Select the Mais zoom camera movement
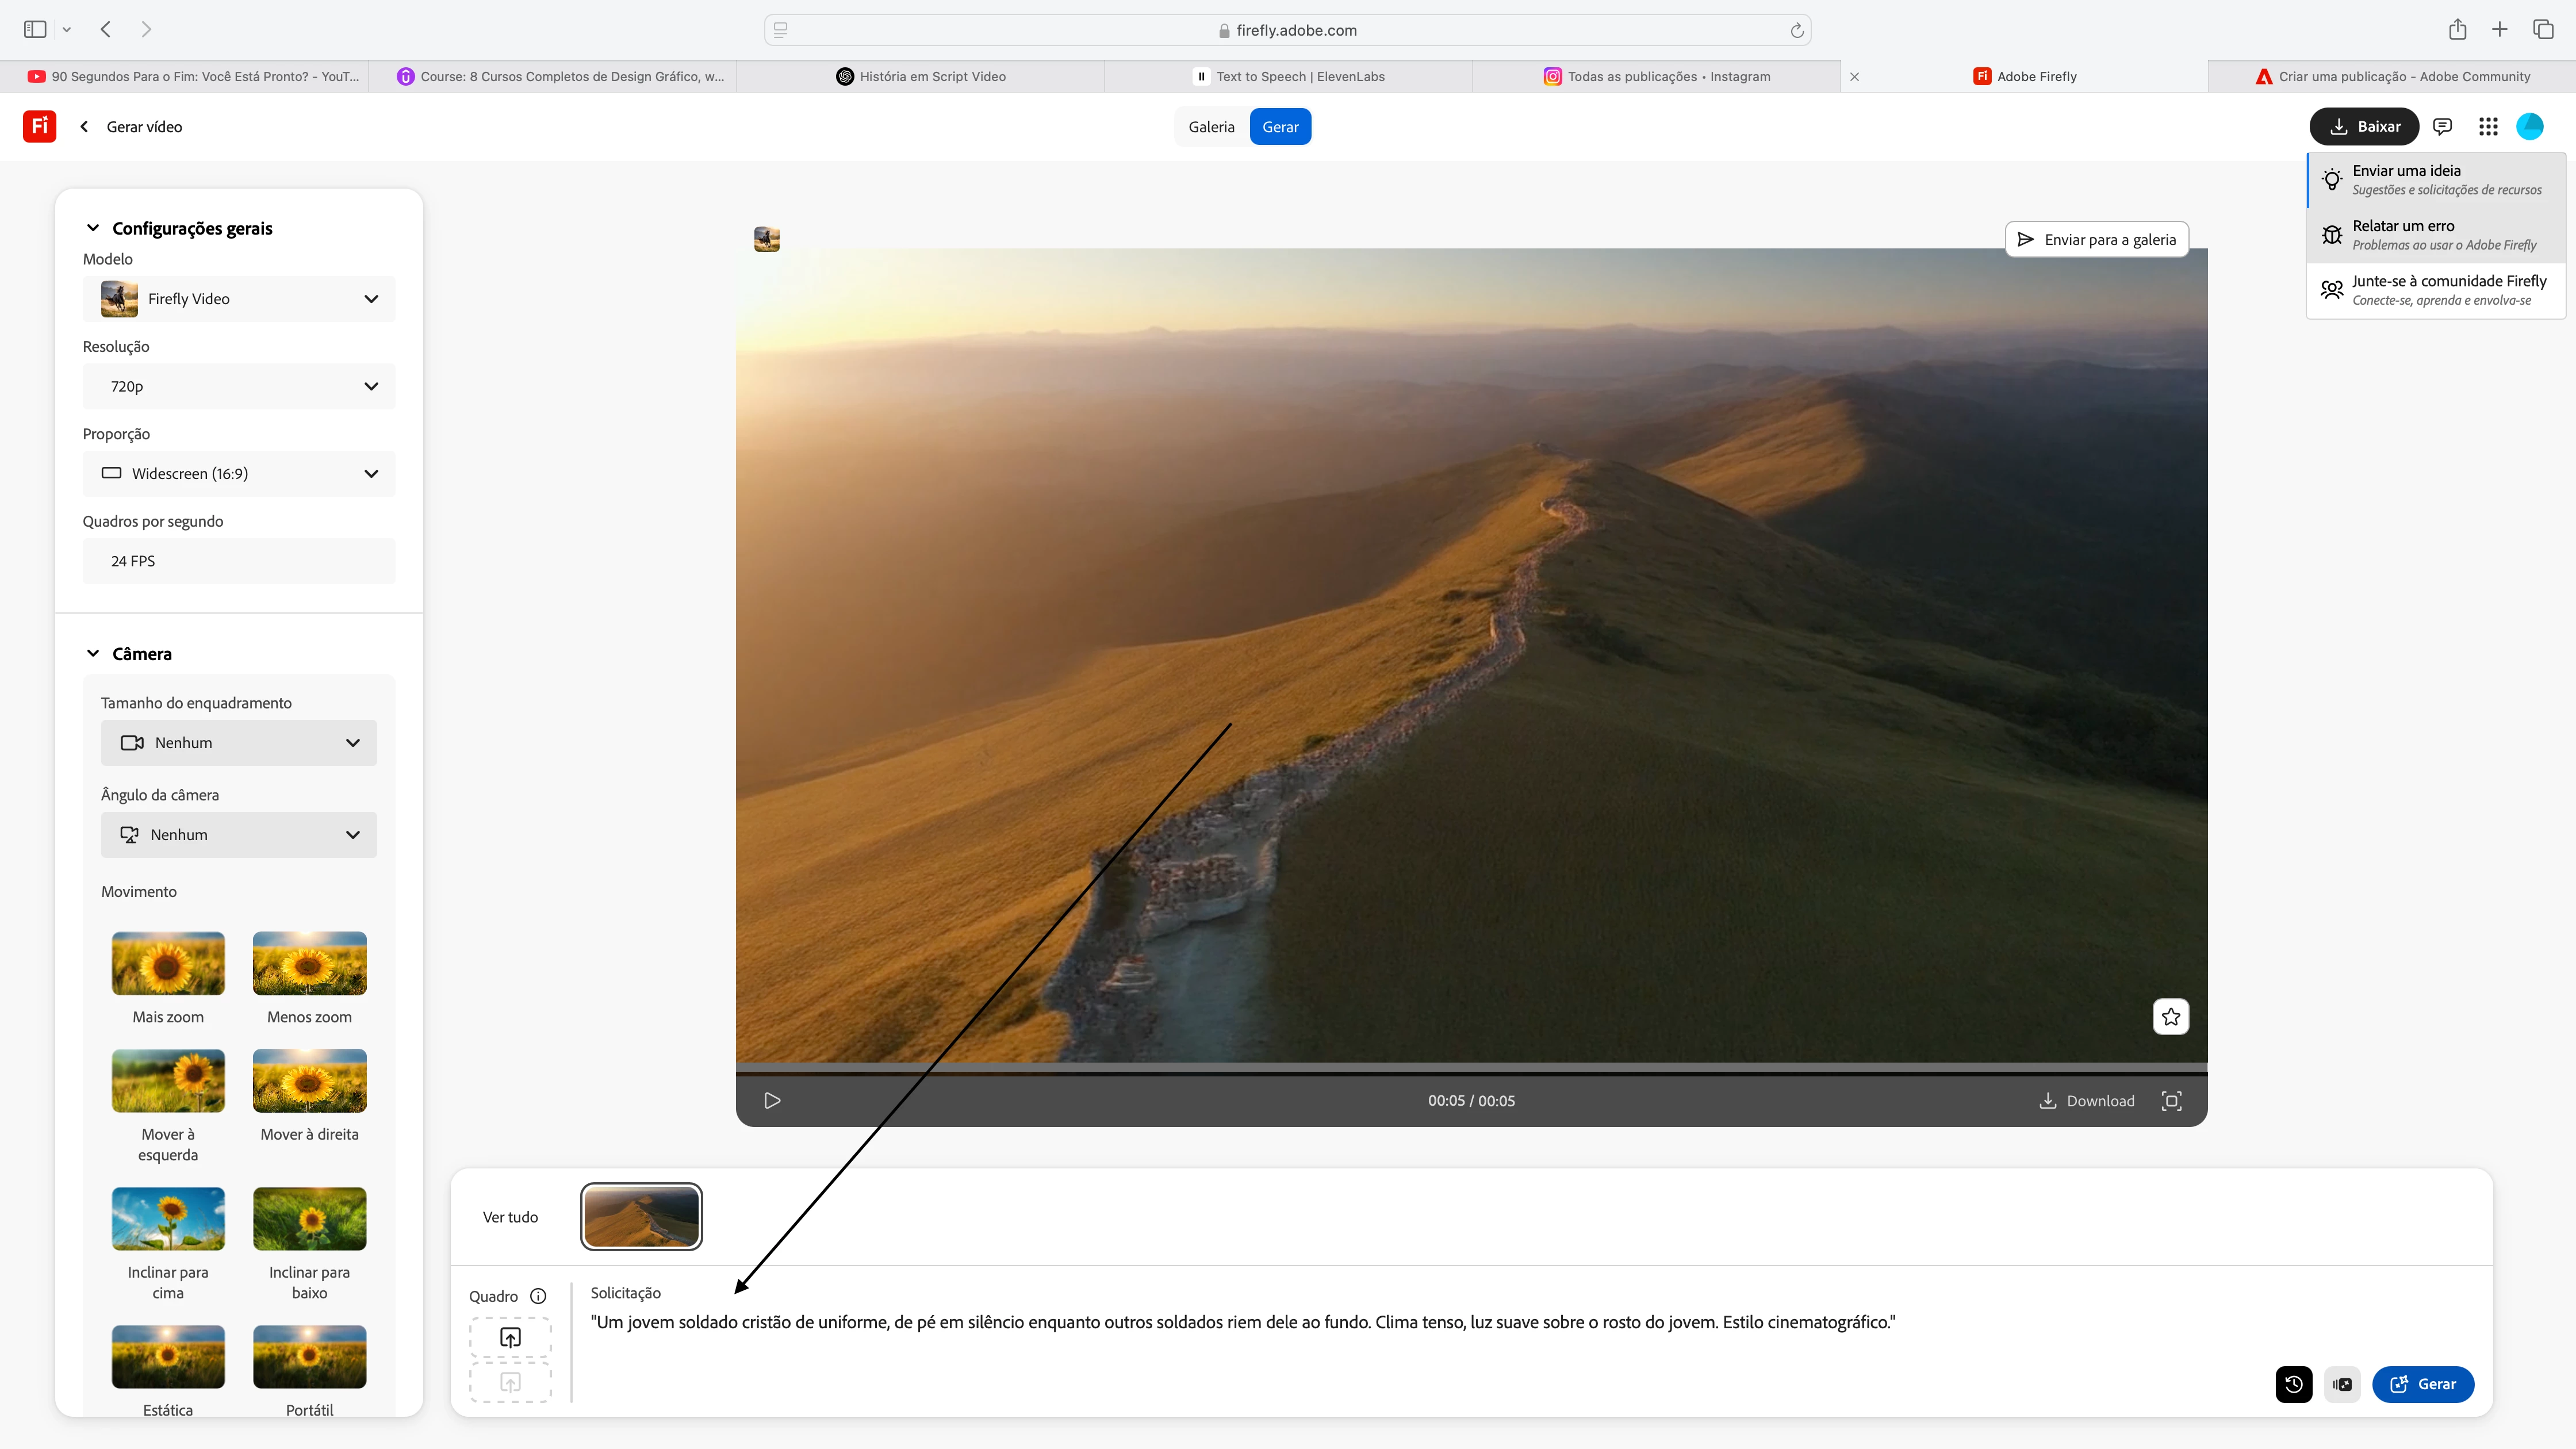Viewport: 2576px width, 1449px height. [x=168, y=964]
